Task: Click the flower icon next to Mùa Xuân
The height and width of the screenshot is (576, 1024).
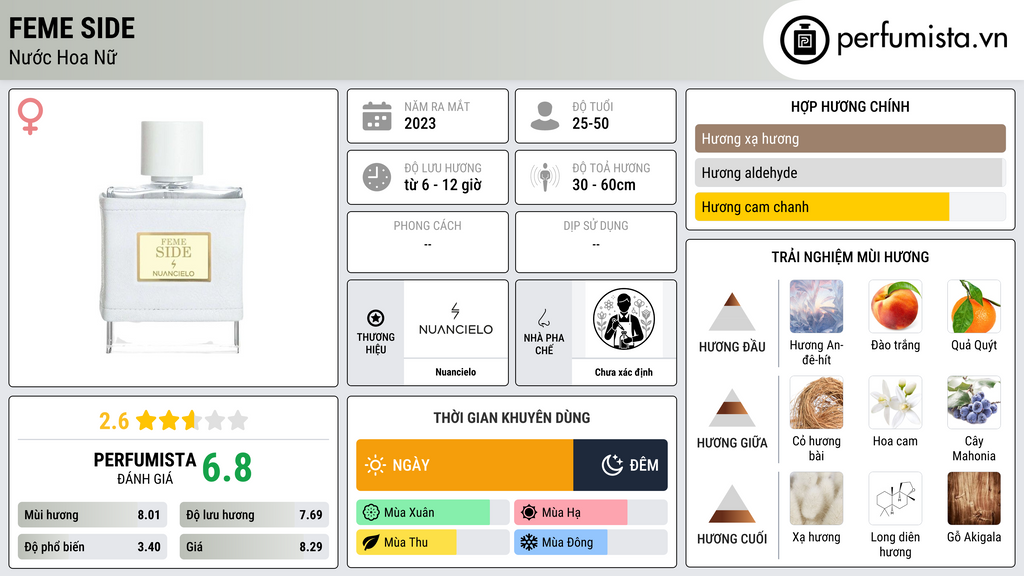Action: pyautogui.click(x=371, y=513)
